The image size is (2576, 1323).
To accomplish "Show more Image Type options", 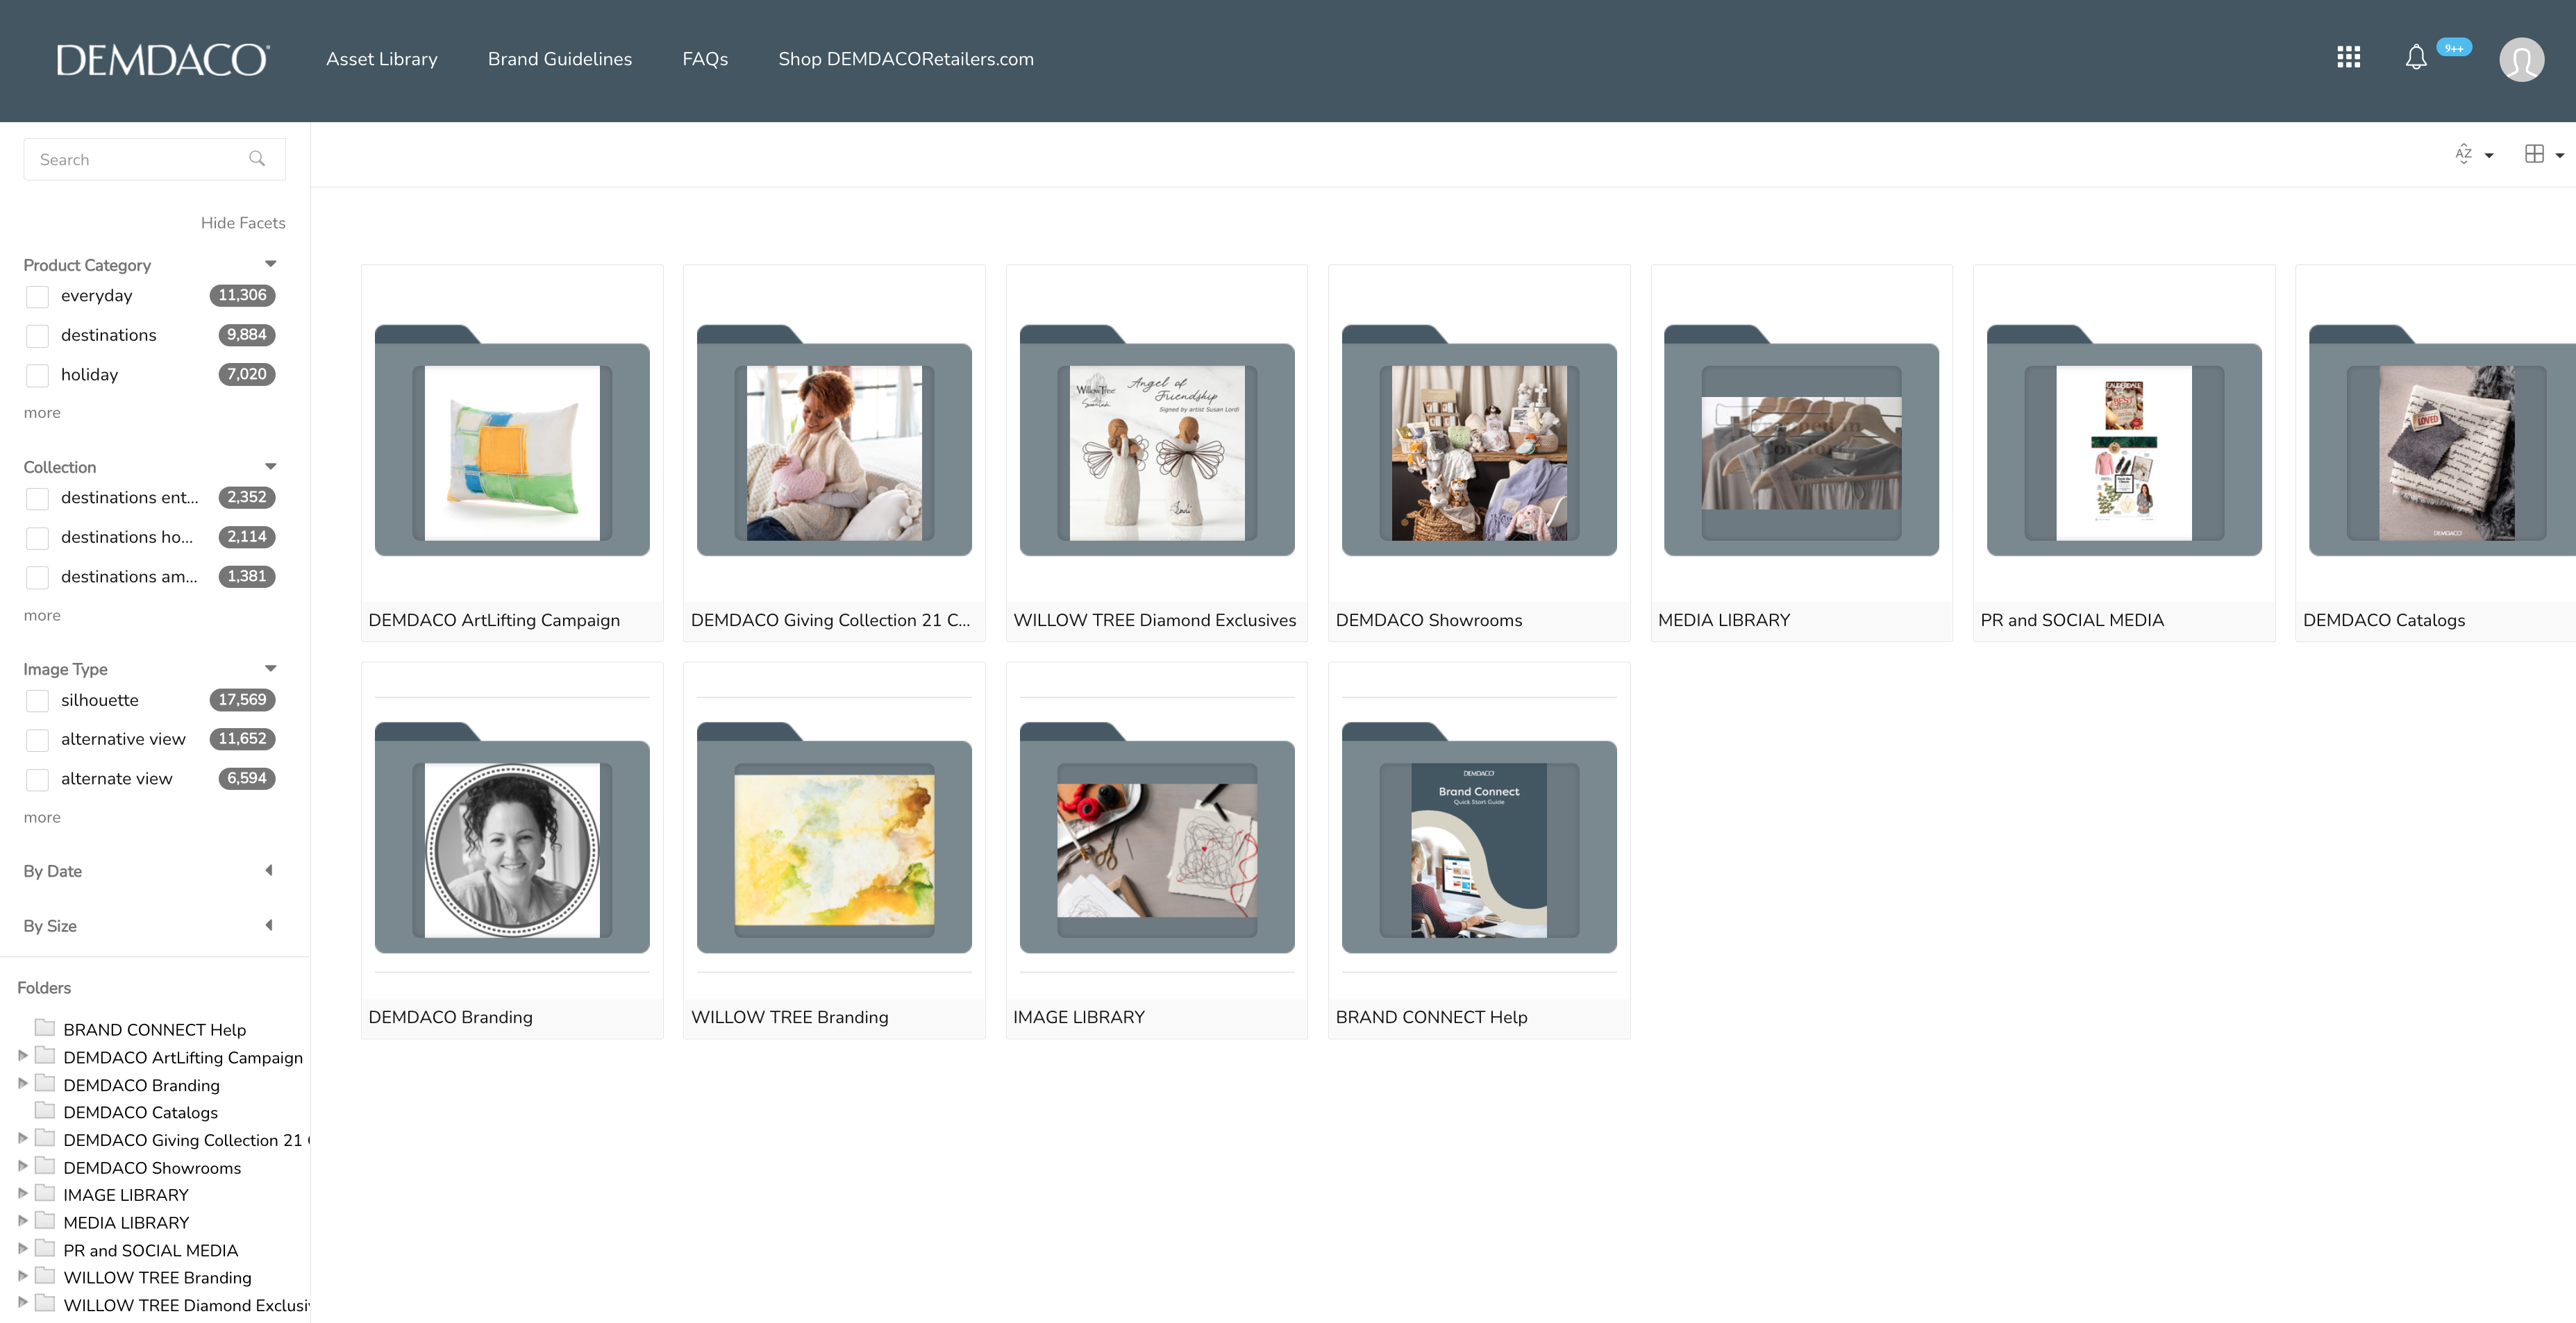I will tap(42, 817).
